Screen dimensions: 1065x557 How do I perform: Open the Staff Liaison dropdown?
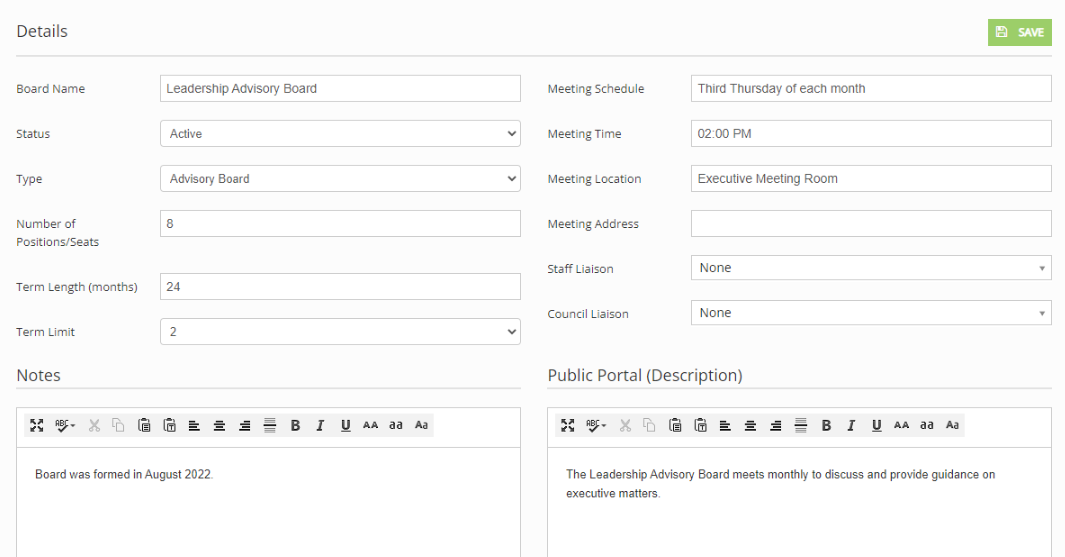871,268
